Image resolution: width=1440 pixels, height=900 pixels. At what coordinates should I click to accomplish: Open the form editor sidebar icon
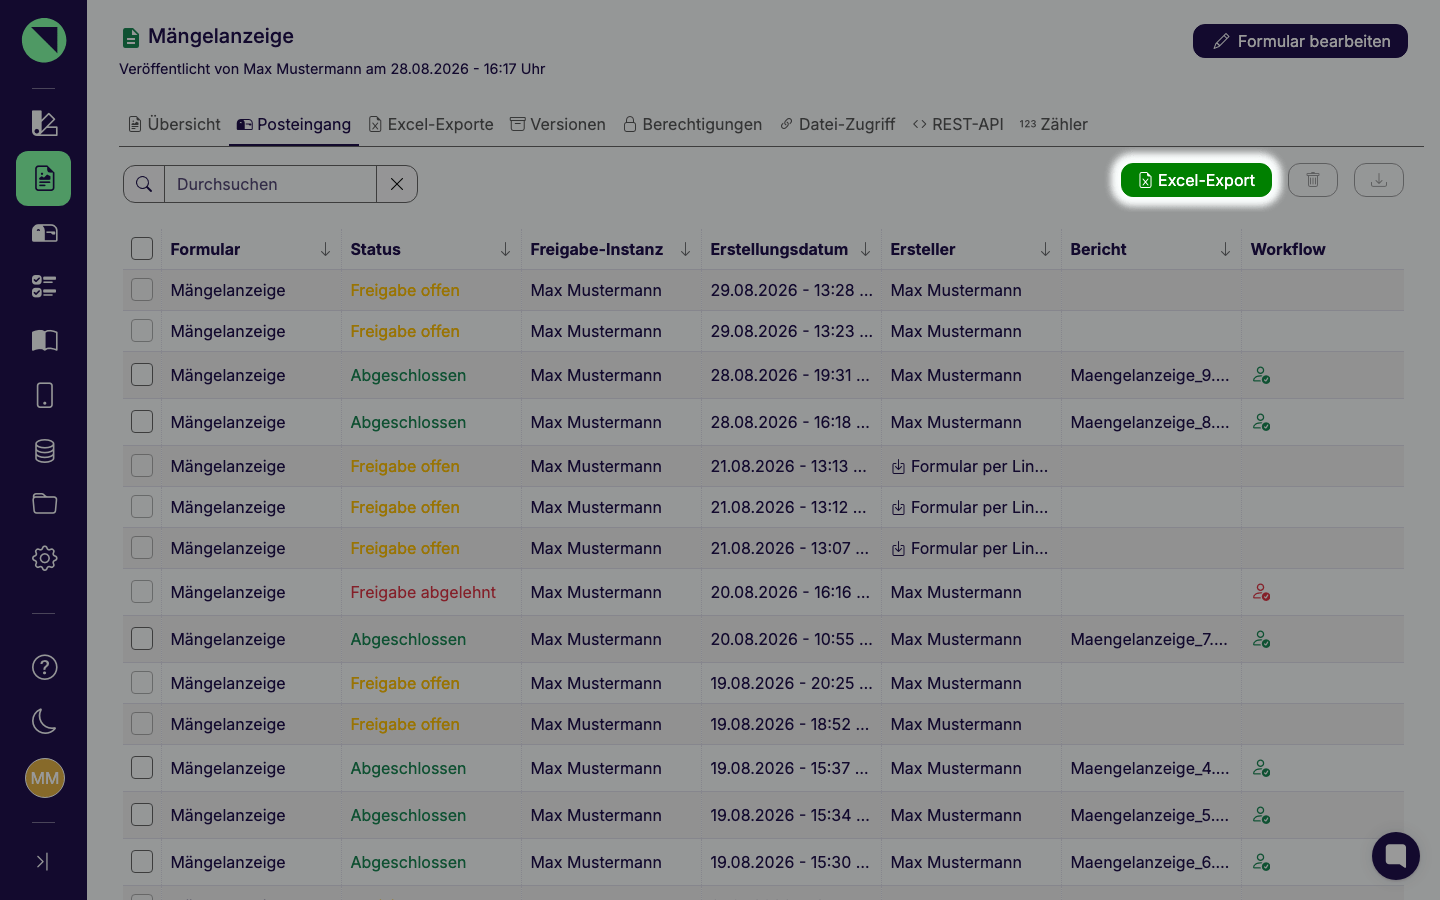pos(44,123)
